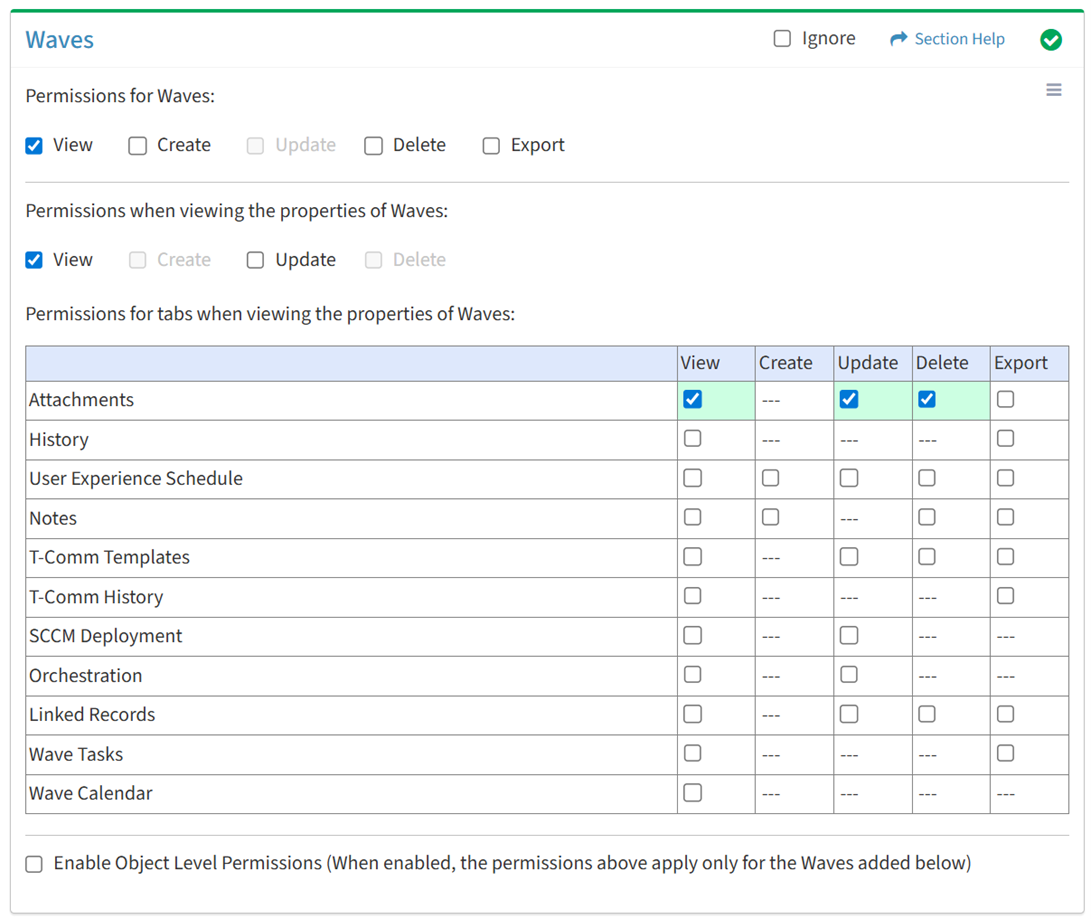Check the Delete permission for Waves

click(x=374, y=146)
